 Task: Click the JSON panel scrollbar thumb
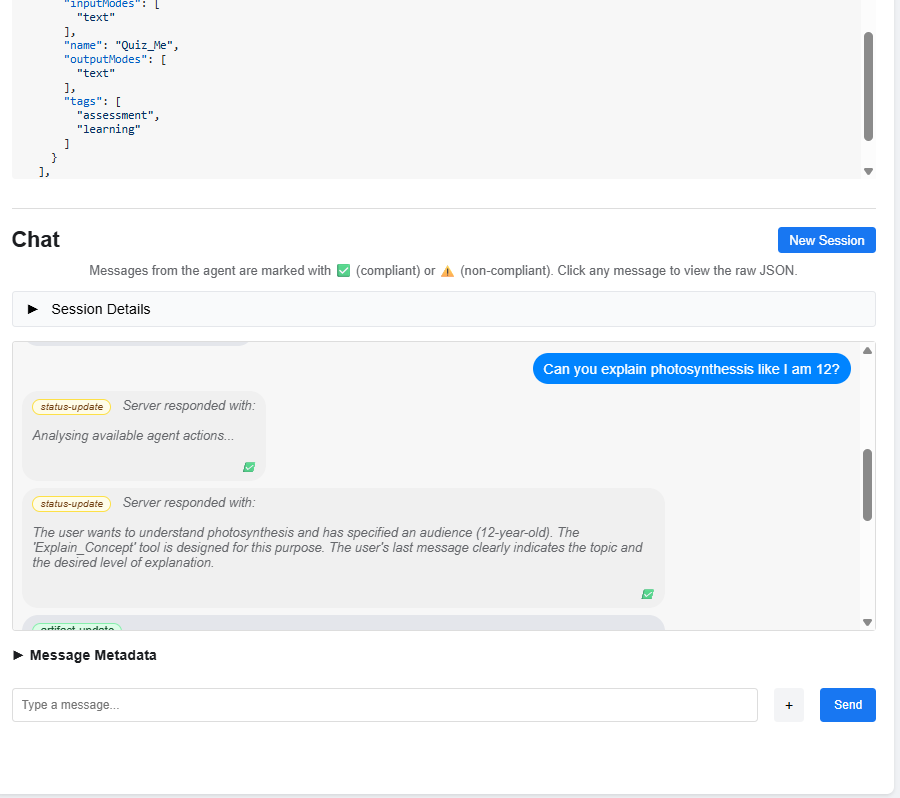[x=868, y=86]
